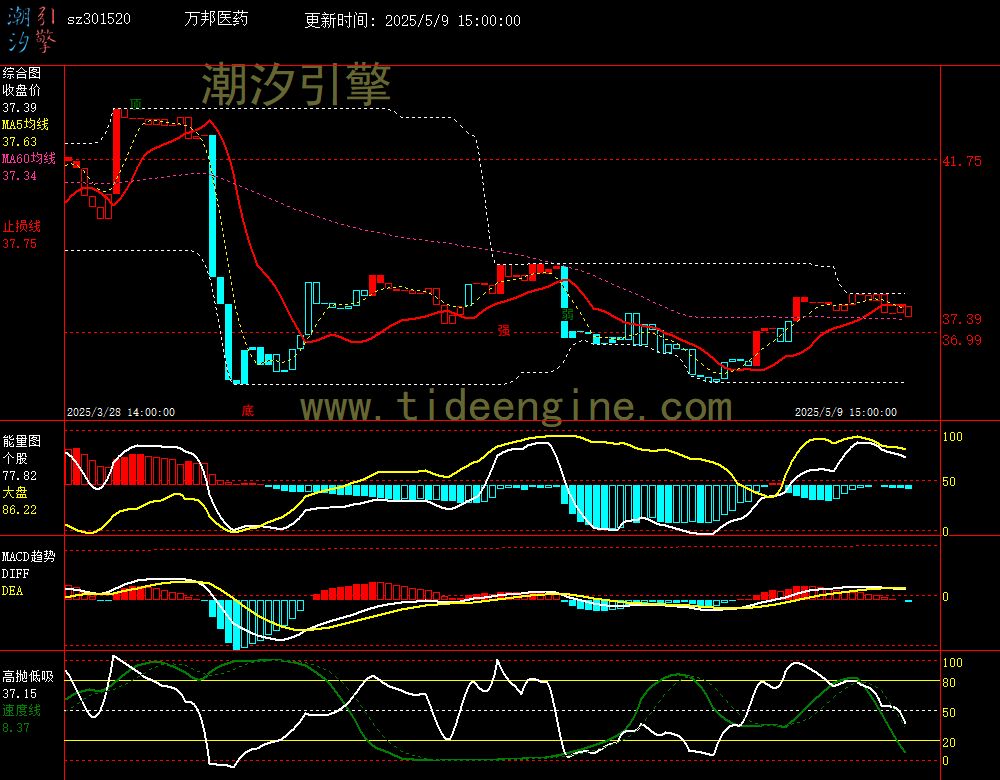Click the 个股 legend label
The width and height of the screenshot is (1000, 780).
tap(15, 459)
